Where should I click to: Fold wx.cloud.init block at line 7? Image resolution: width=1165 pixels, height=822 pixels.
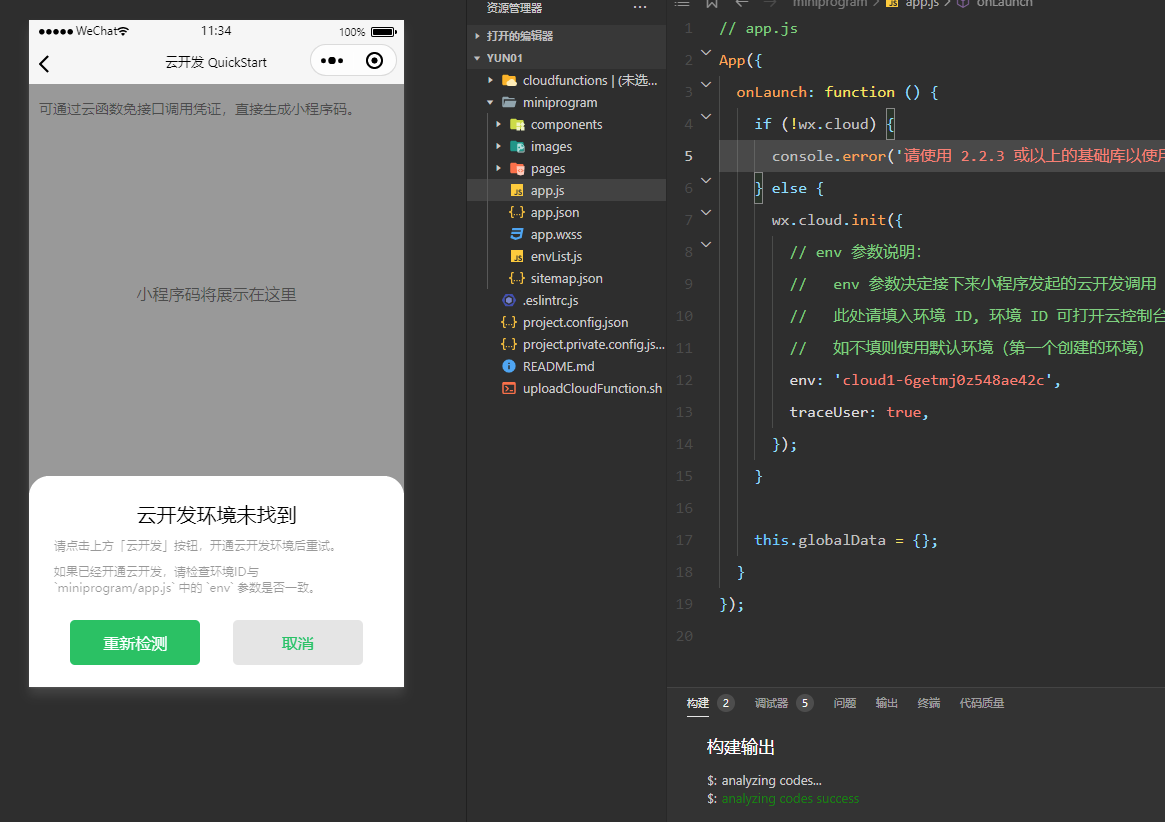pyautogui.click(x=706, y=213)
